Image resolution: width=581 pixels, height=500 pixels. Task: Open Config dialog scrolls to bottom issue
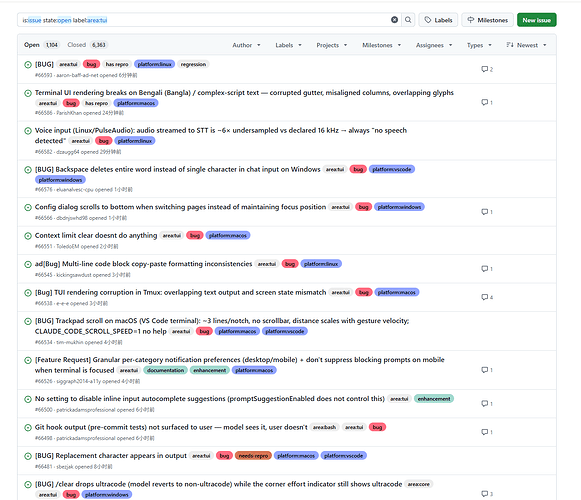point(180,207)
